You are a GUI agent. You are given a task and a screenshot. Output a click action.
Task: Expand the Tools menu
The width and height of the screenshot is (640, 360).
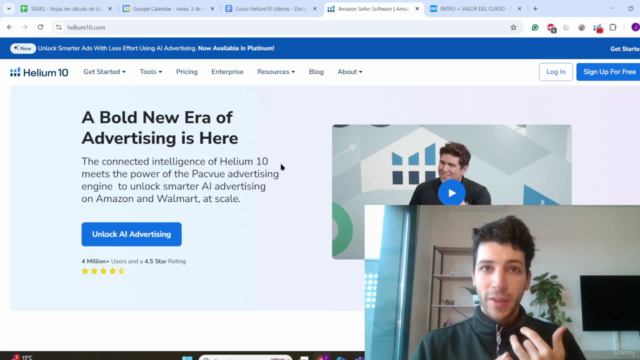point(151,72)
